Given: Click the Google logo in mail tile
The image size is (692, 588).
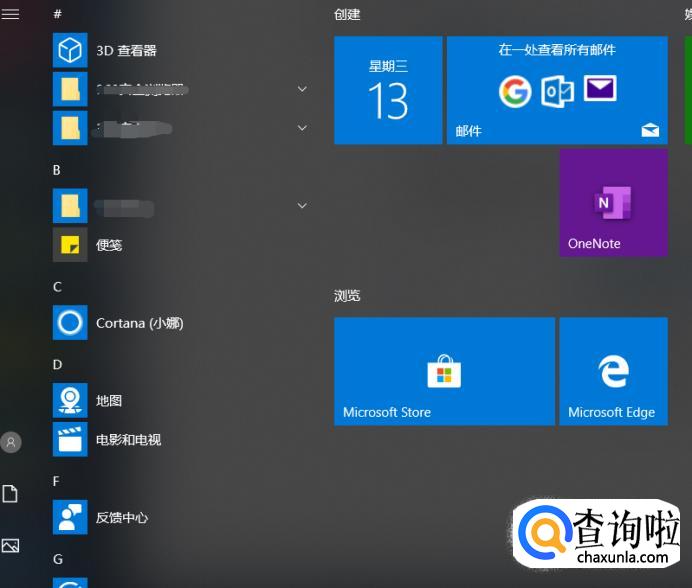Looking at the screenshot, I should [x=515, y=91].
